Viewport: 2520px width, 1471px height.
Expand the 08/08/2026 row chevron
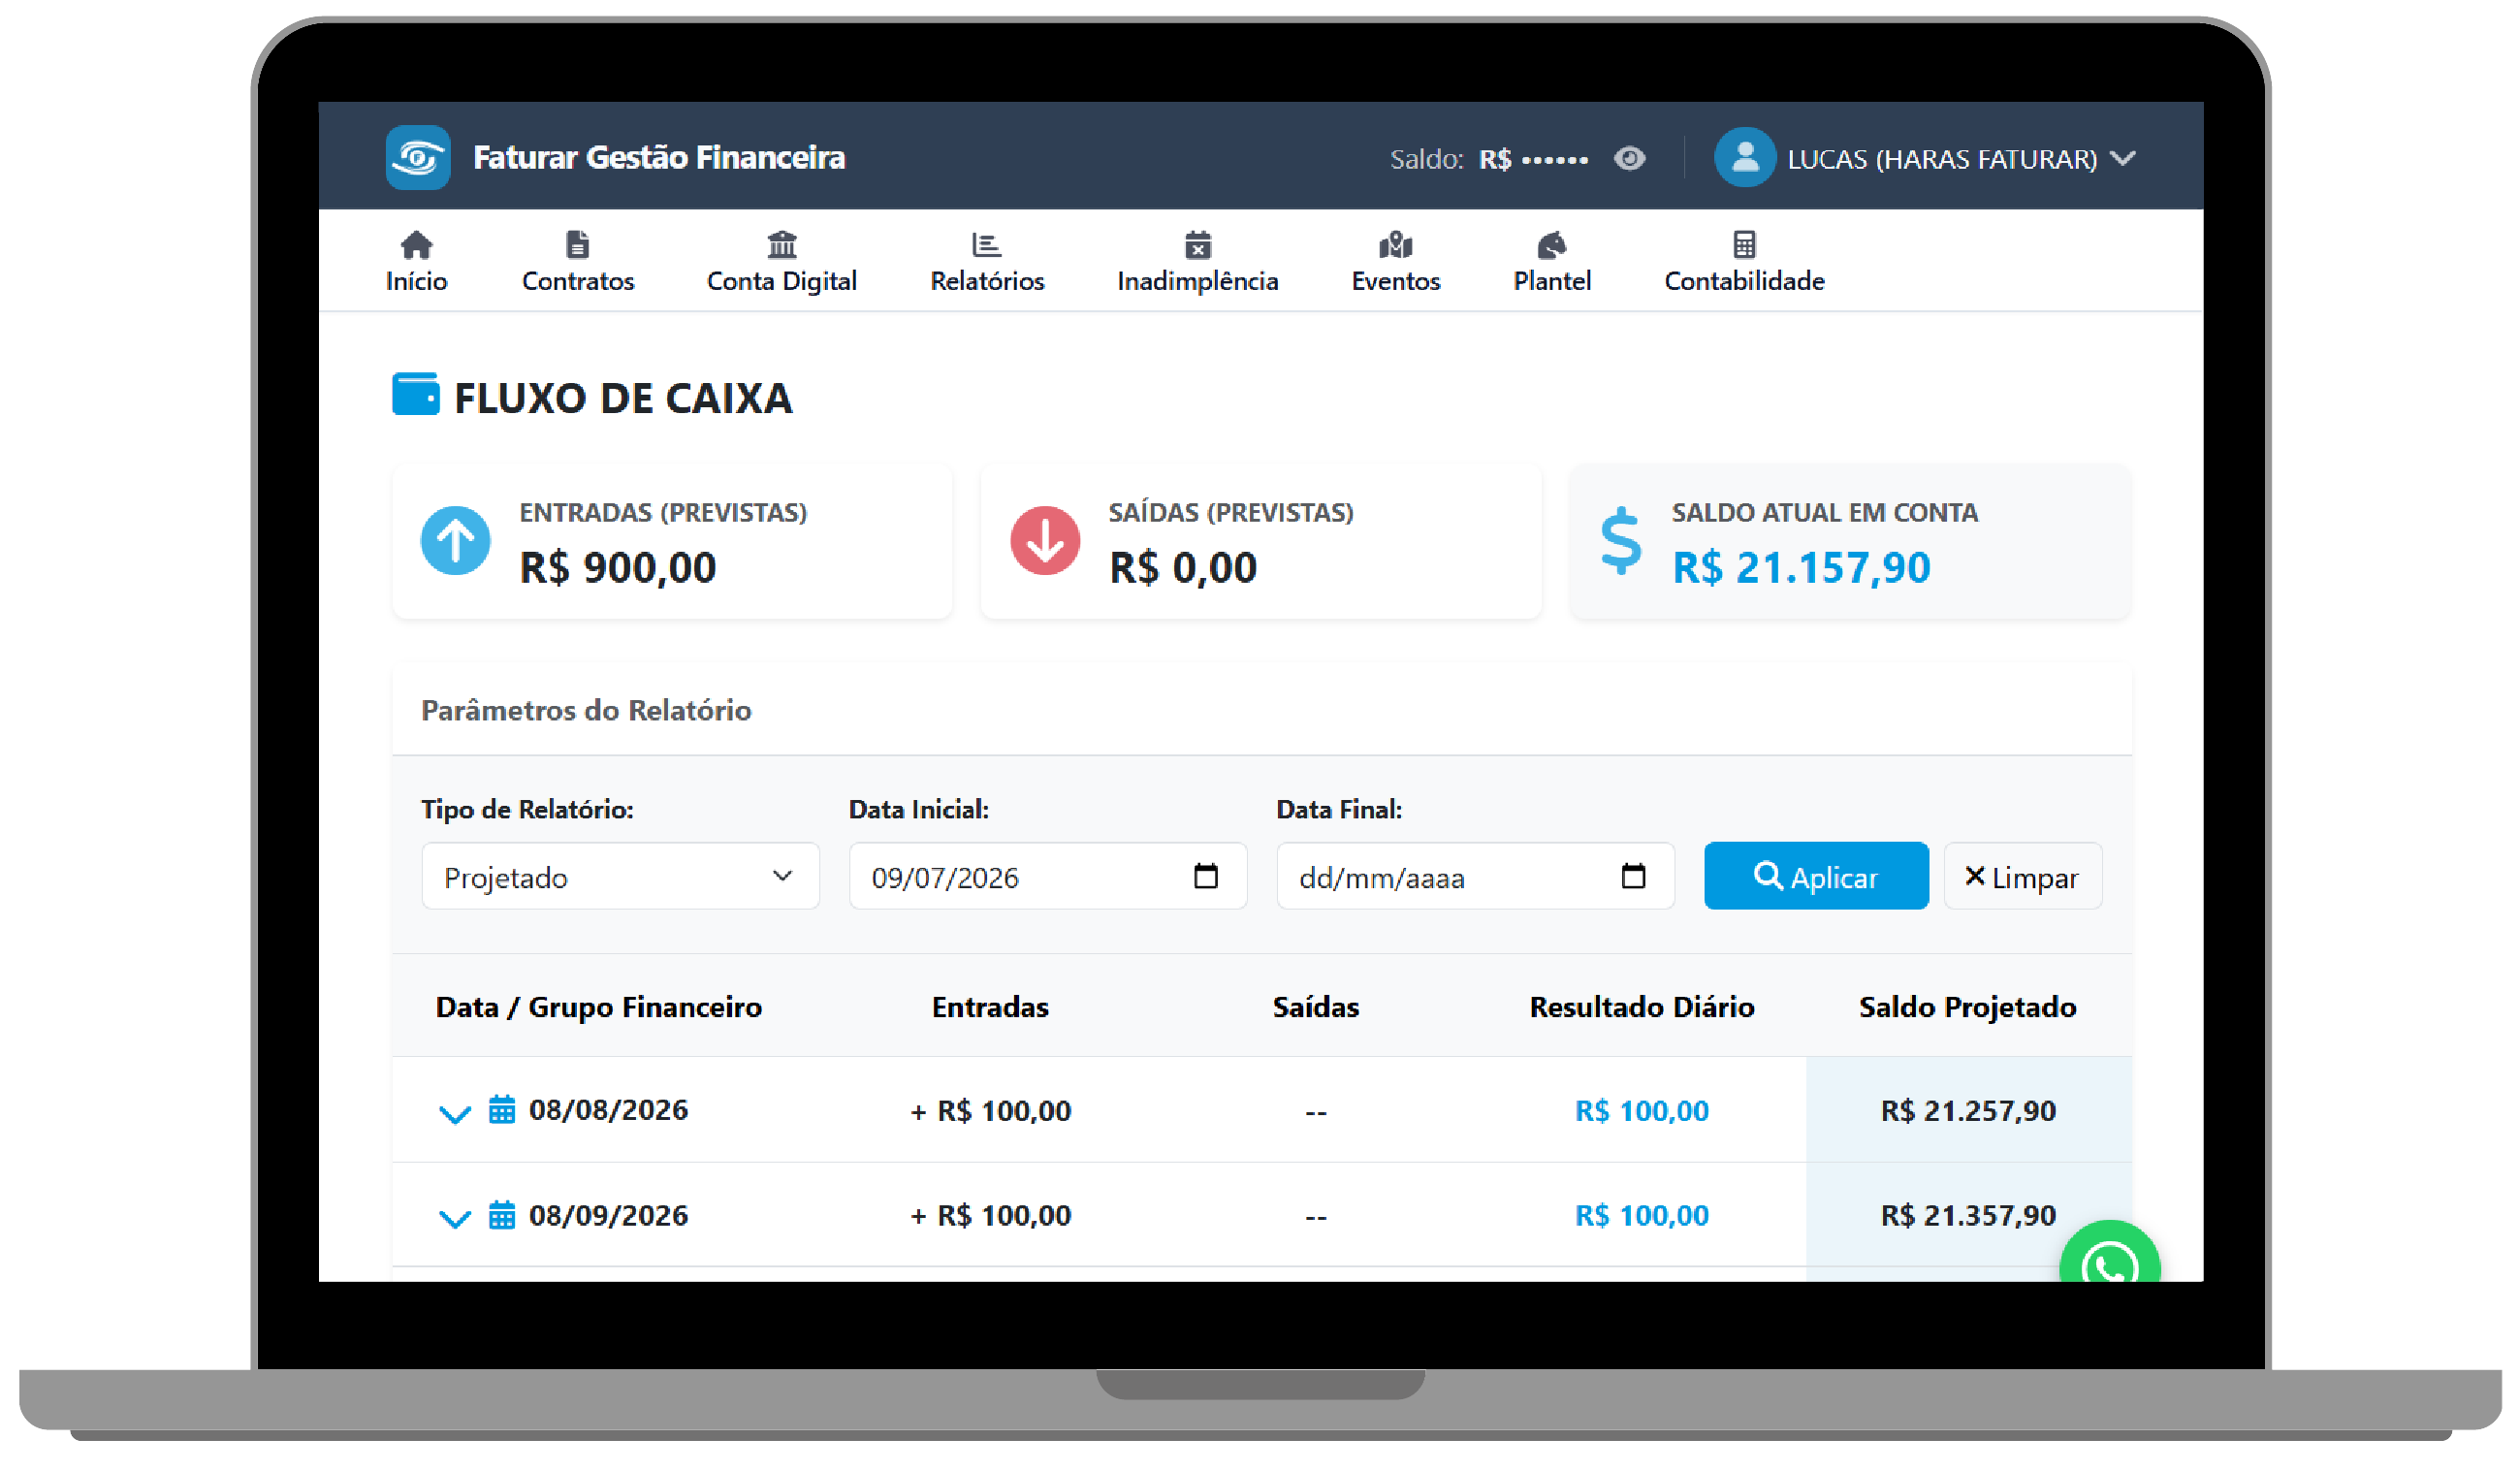point(455,1113)
